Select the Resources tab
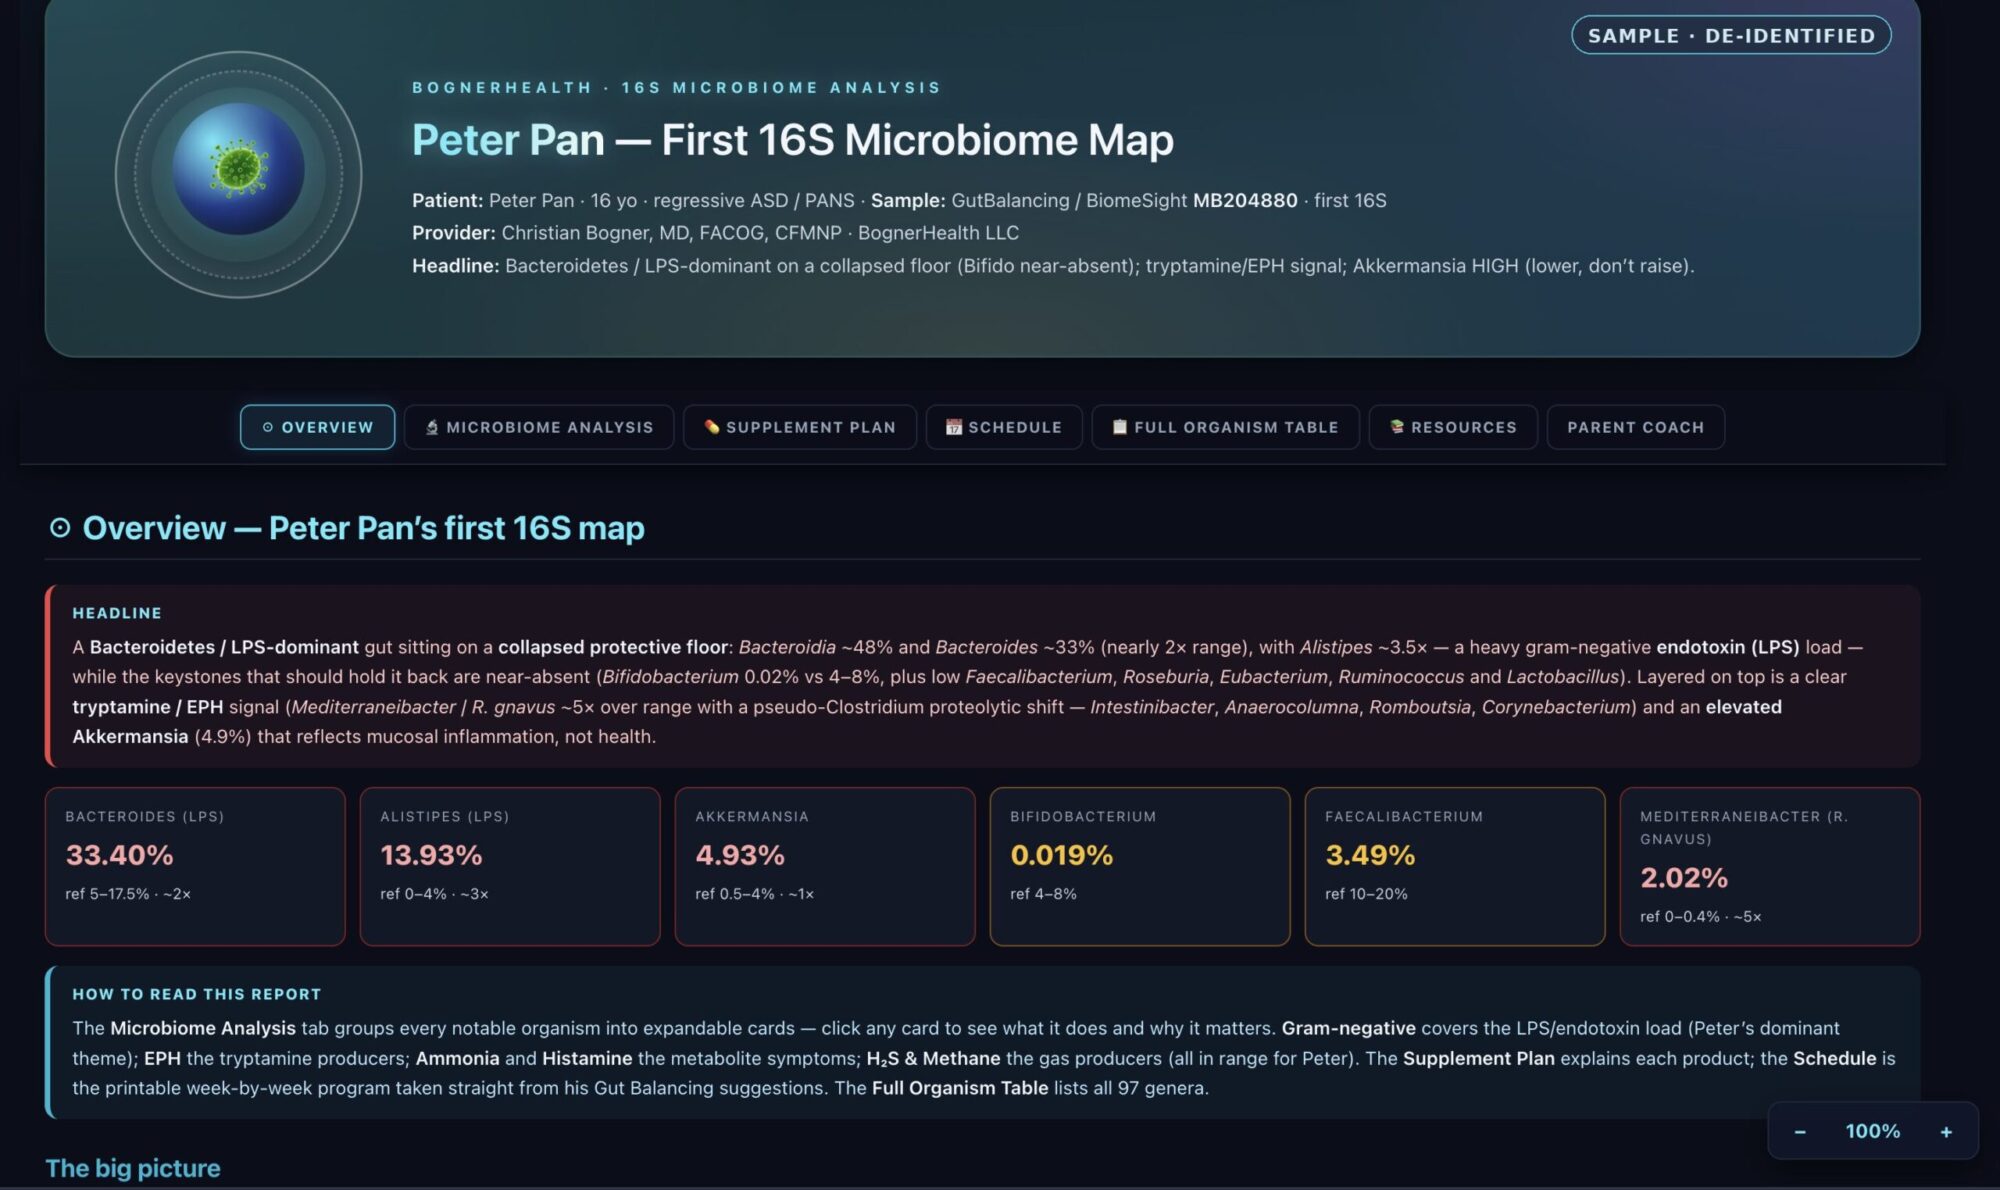Viewport: 2000px width, 1190px height. tap(1453, 427)
